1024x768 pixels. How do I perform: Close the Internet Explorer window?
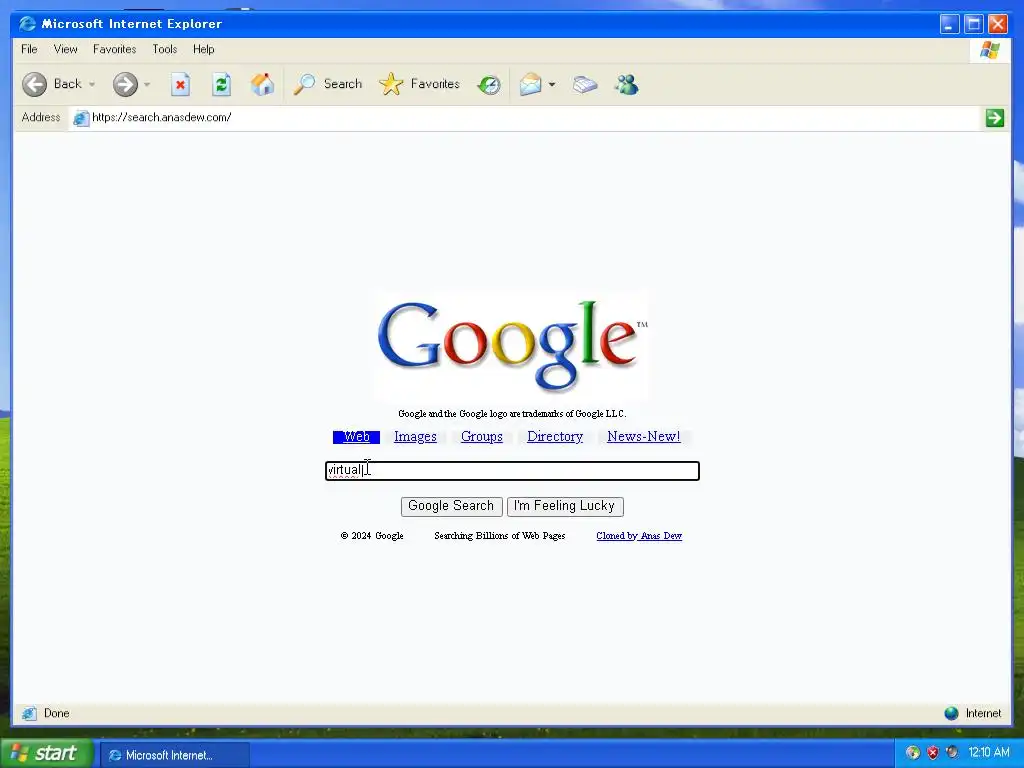coord(998,24)
